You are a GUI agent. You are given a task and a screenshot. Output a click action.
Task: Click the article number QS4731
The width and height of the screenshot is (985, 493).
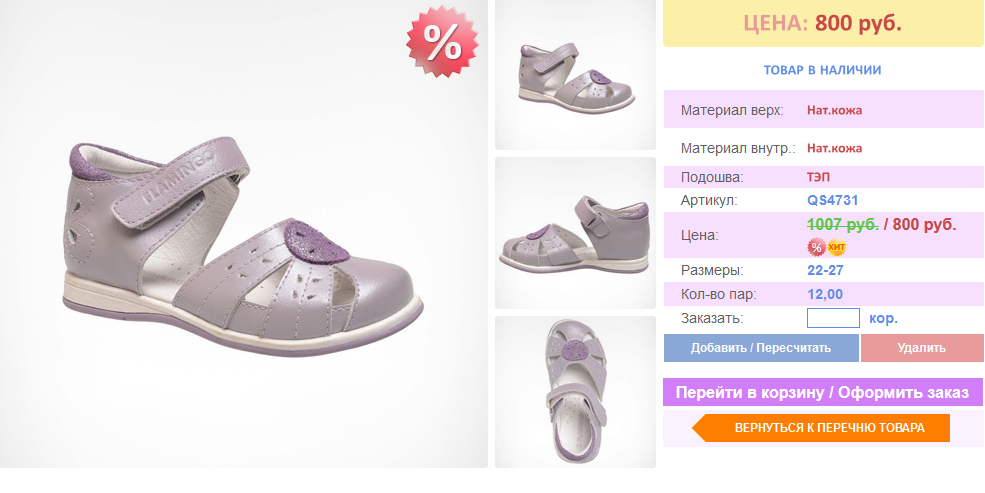point(832,200)
